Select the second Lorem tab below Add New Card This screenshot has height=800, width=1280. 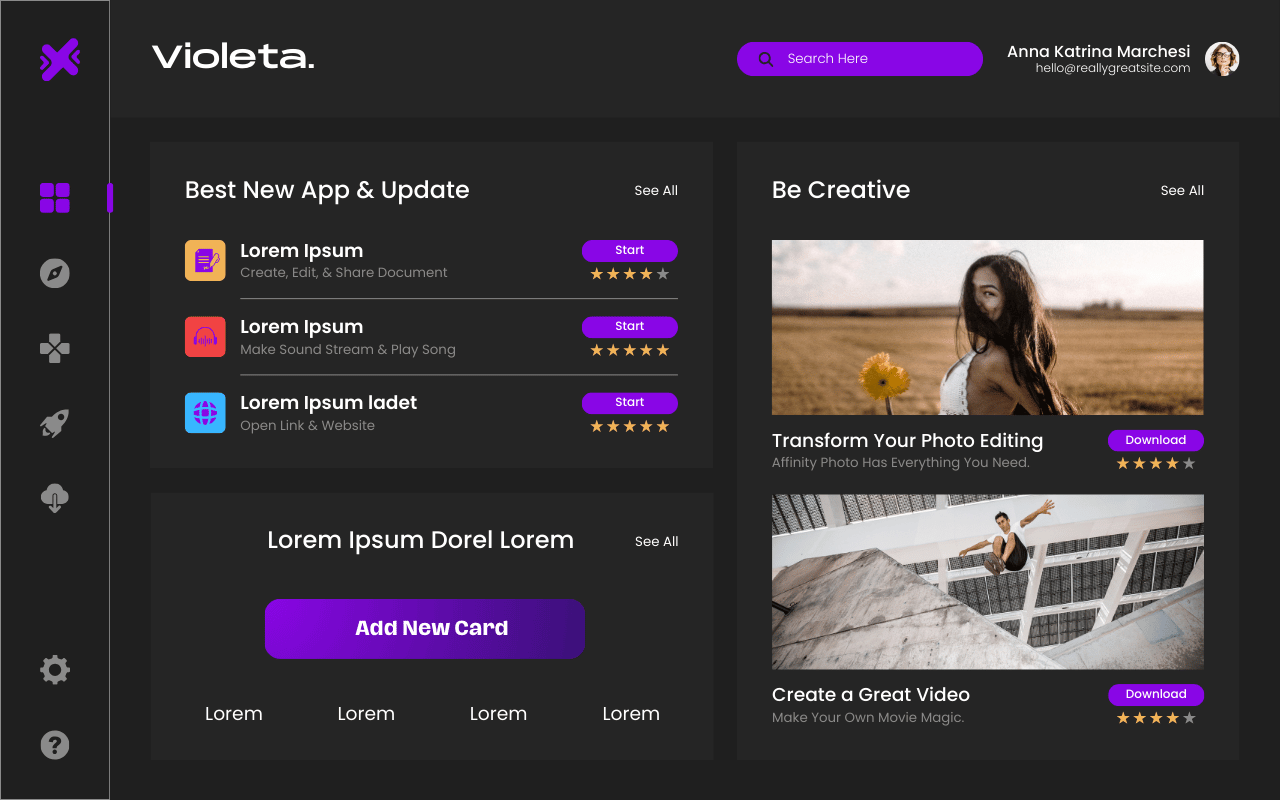[x=366, y=714]
